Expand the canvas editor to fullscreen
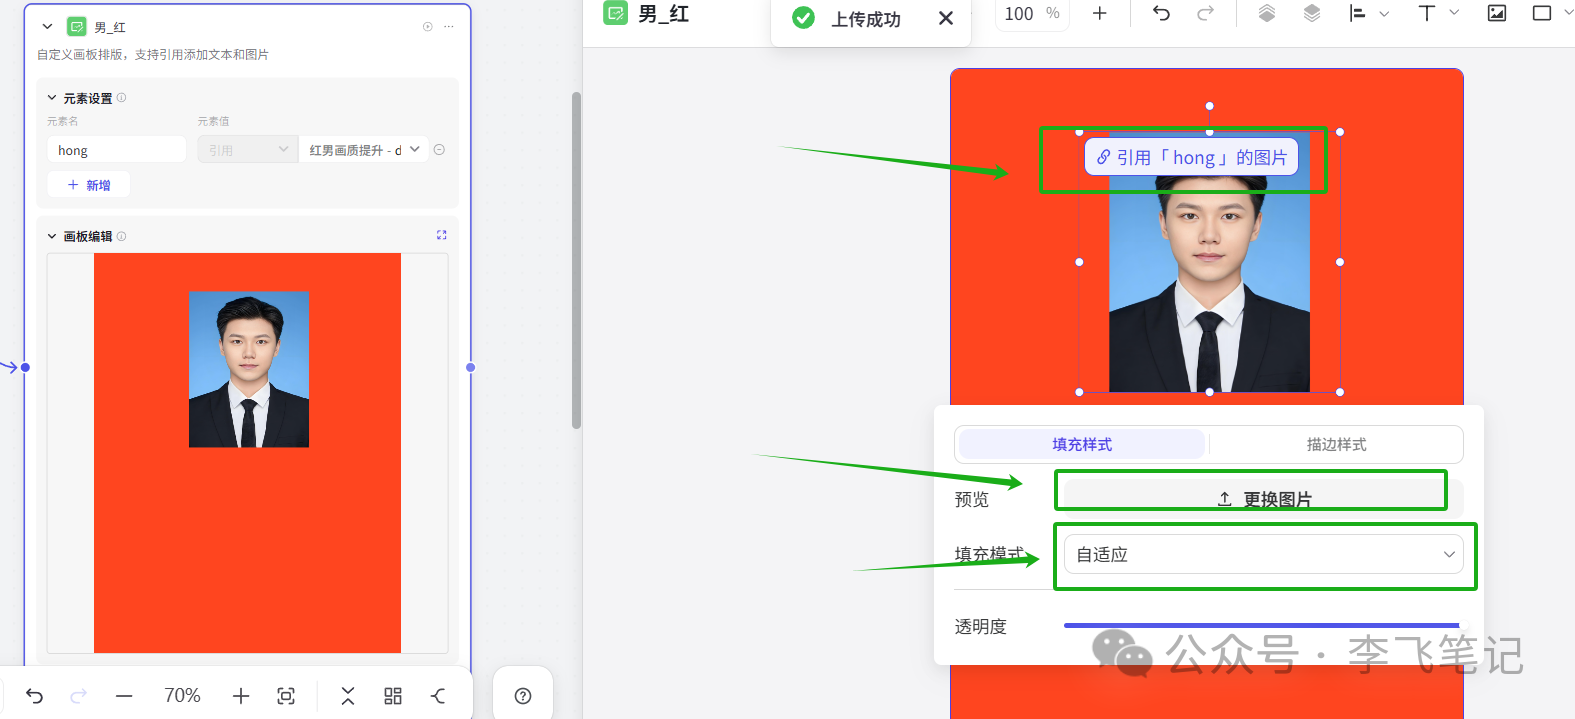 click(442, 235)
